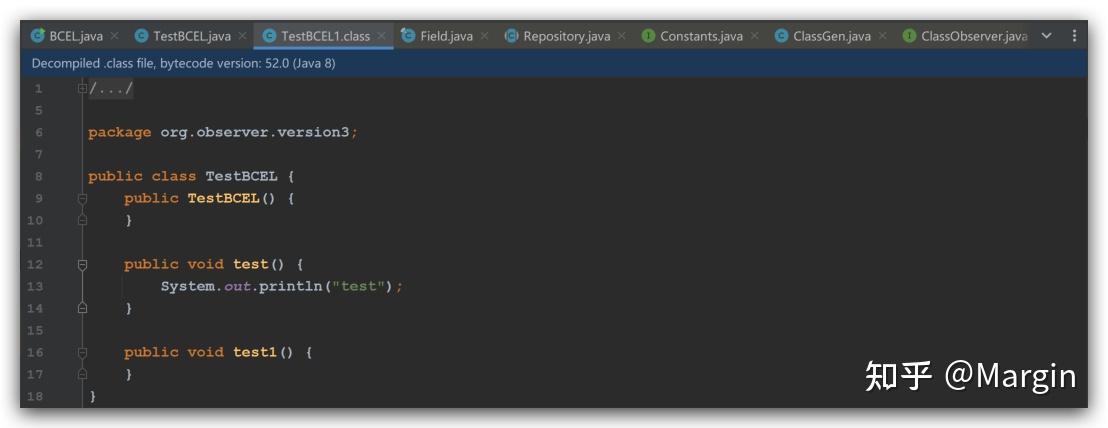Switch to the BCEL.java tab
Screen dimensions: 1108x428
pyautogui.click(x=75, y=36)
